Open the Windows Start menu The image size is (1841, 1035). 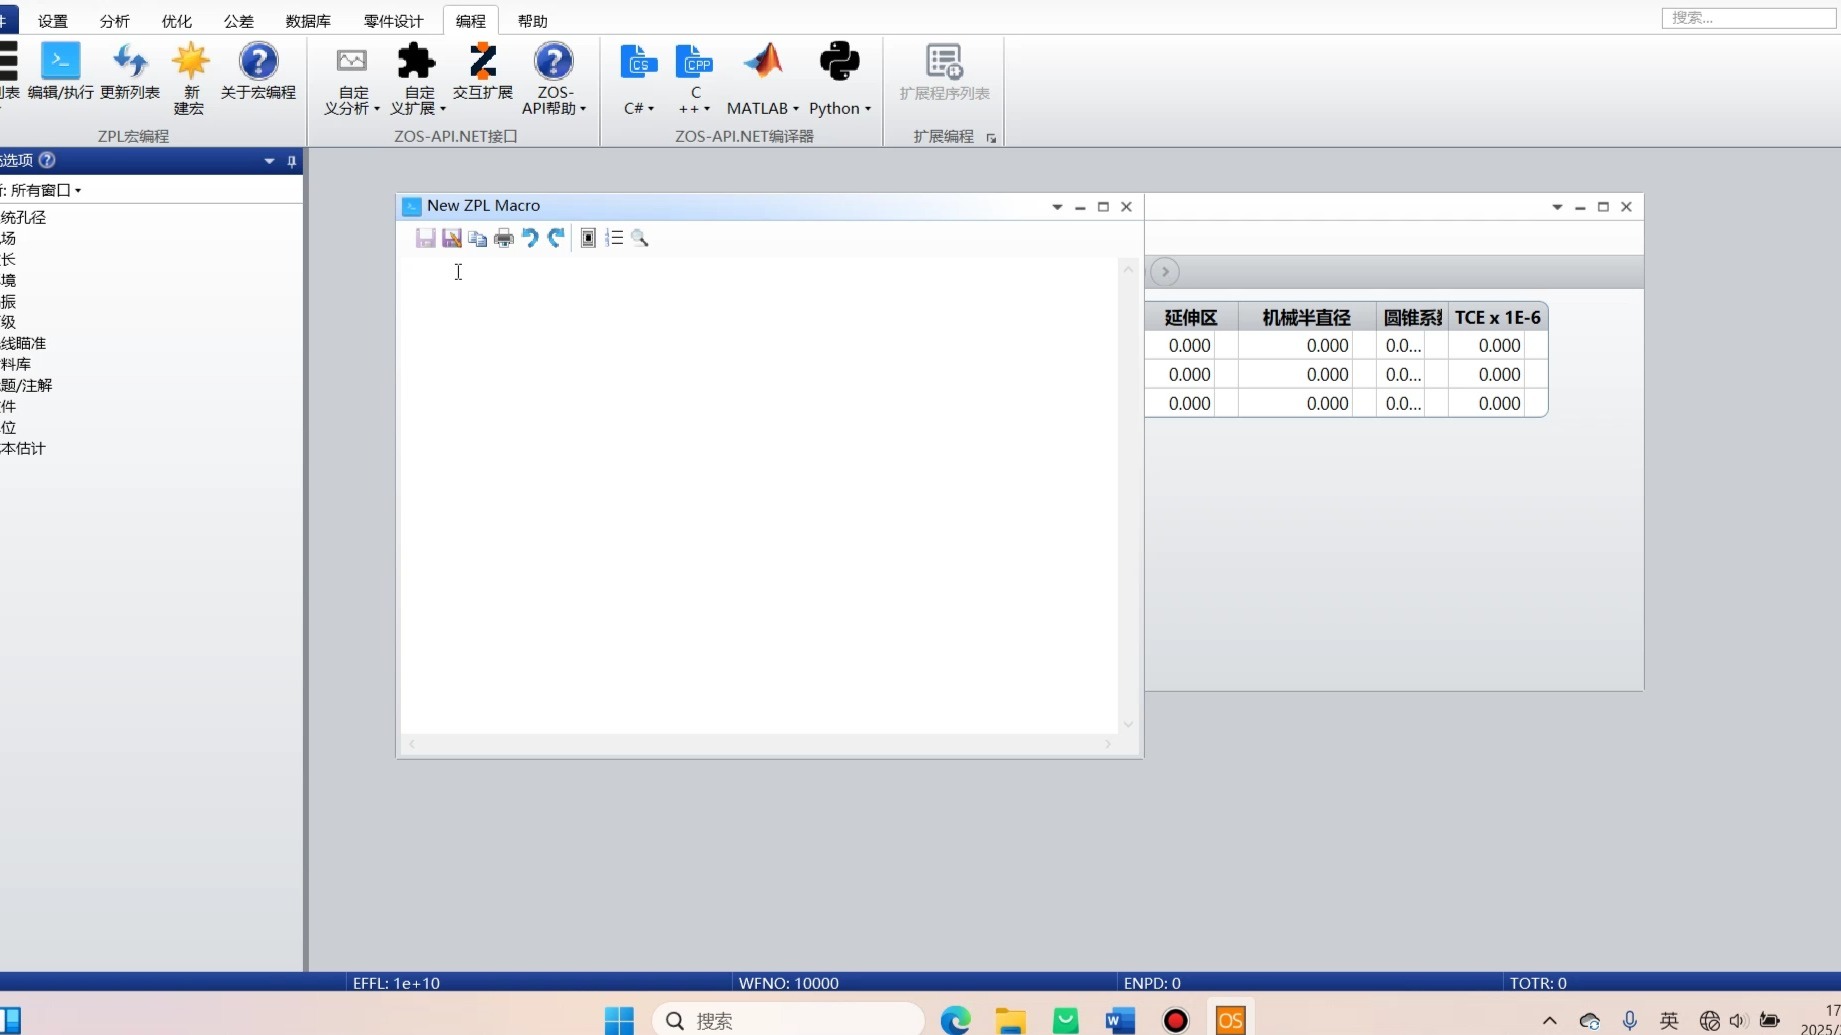[x=619, y=1020]
